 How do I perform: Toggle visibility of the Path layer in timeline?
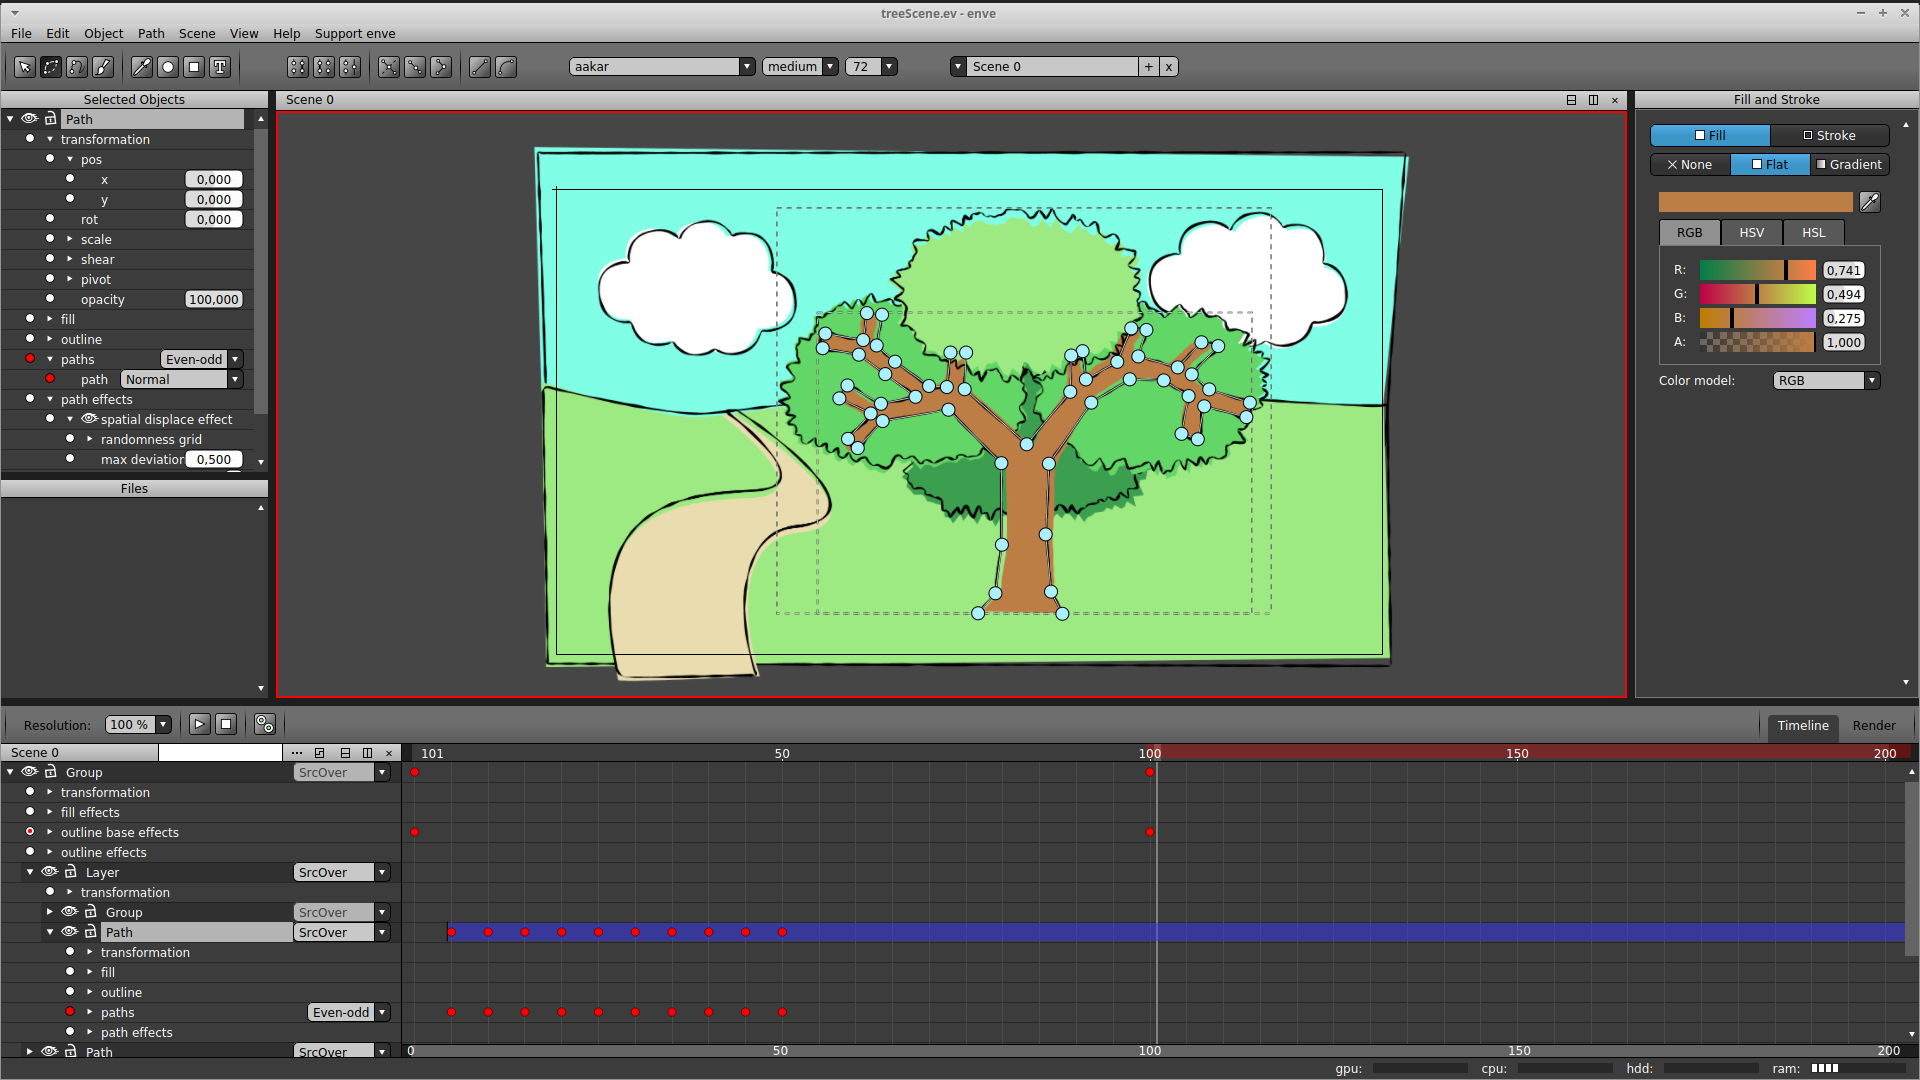coord(69,931)
